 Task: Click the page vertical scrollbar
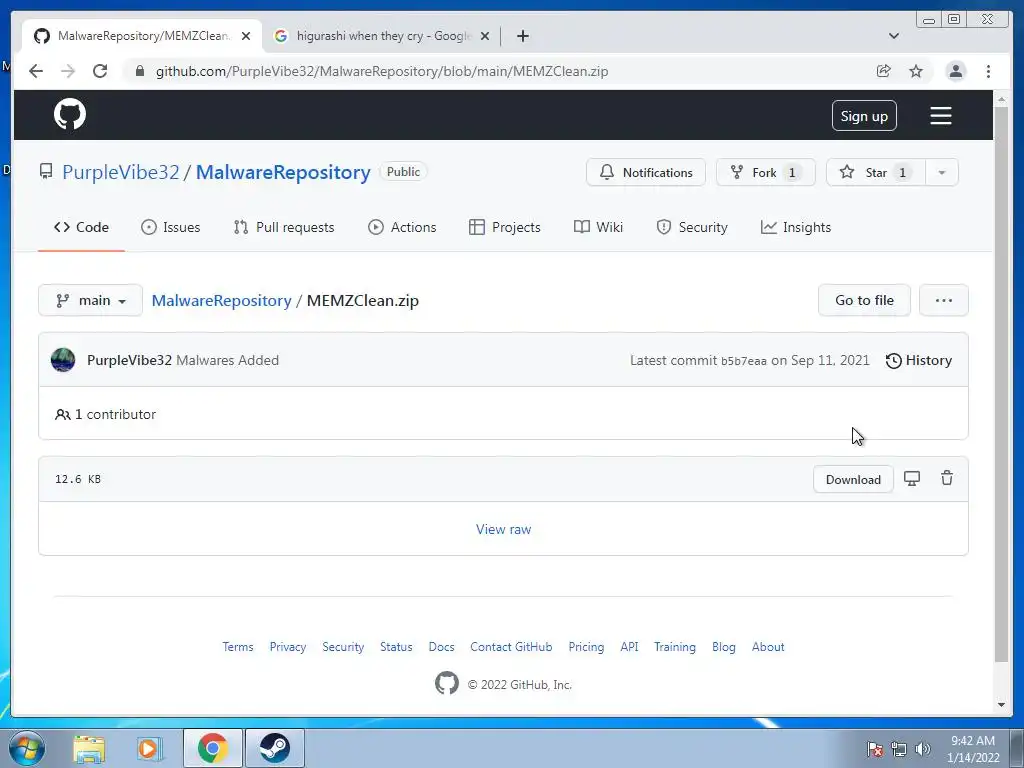click(1001, 384)
